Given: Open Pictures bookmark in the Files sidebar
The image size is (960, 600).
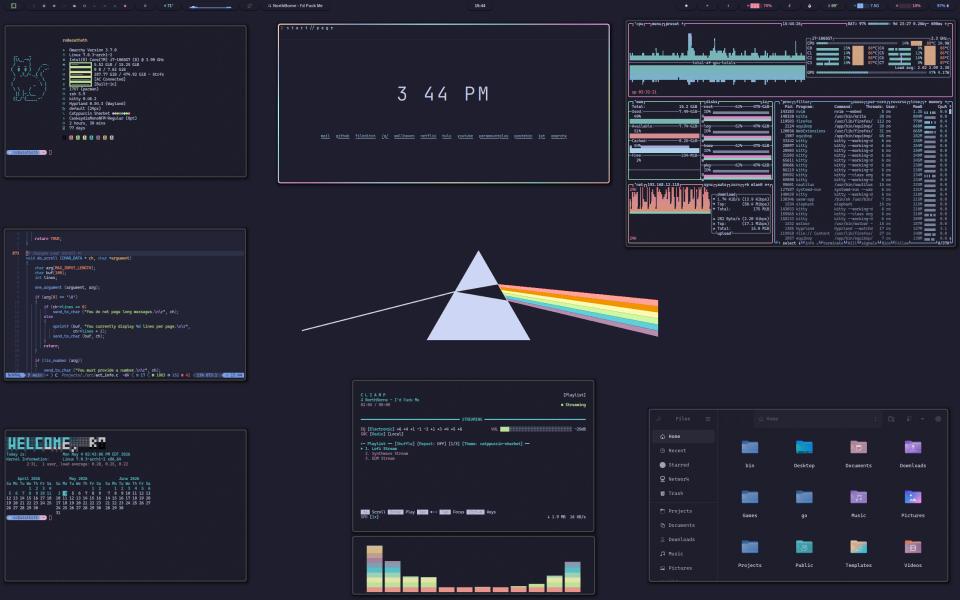Looking at the screenshot, I should (x=683, y=568).
